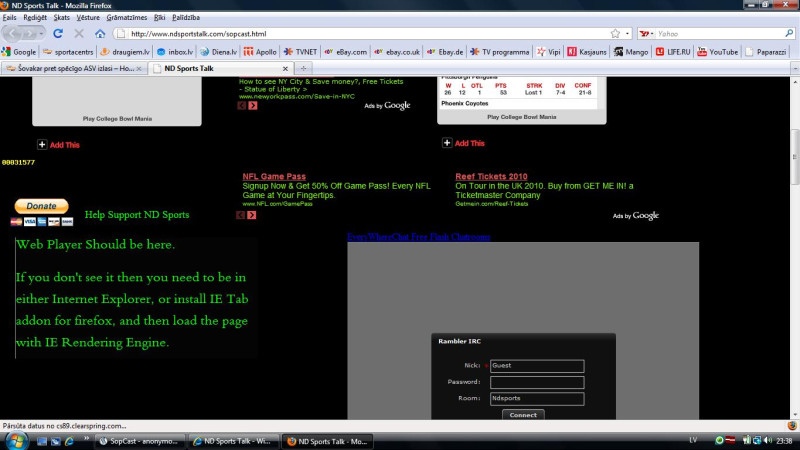
Task: Open the Palīdzība menu
Action: pyautogui.click(x=186, y=17)
